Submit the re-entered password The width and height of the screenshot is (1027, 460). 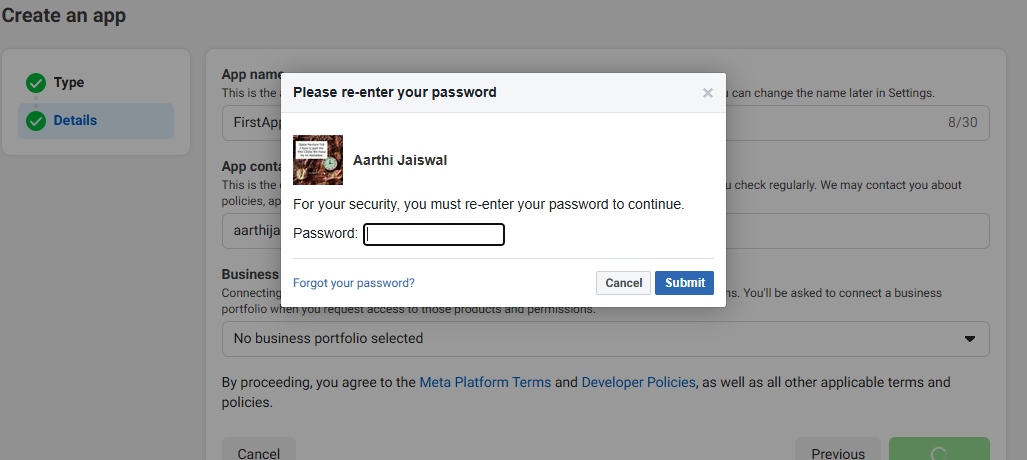(685, 283)
